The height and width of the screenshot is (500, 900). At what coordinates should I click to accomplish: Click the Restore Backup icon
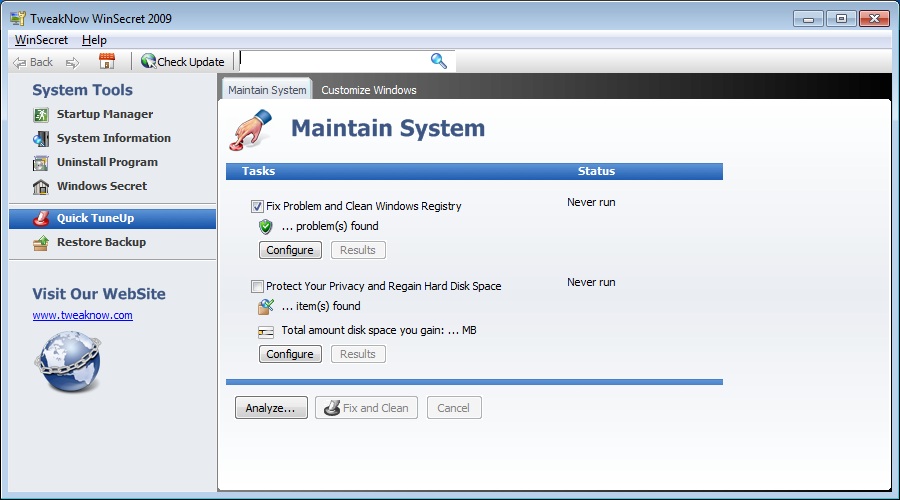[x=41, y=243]
